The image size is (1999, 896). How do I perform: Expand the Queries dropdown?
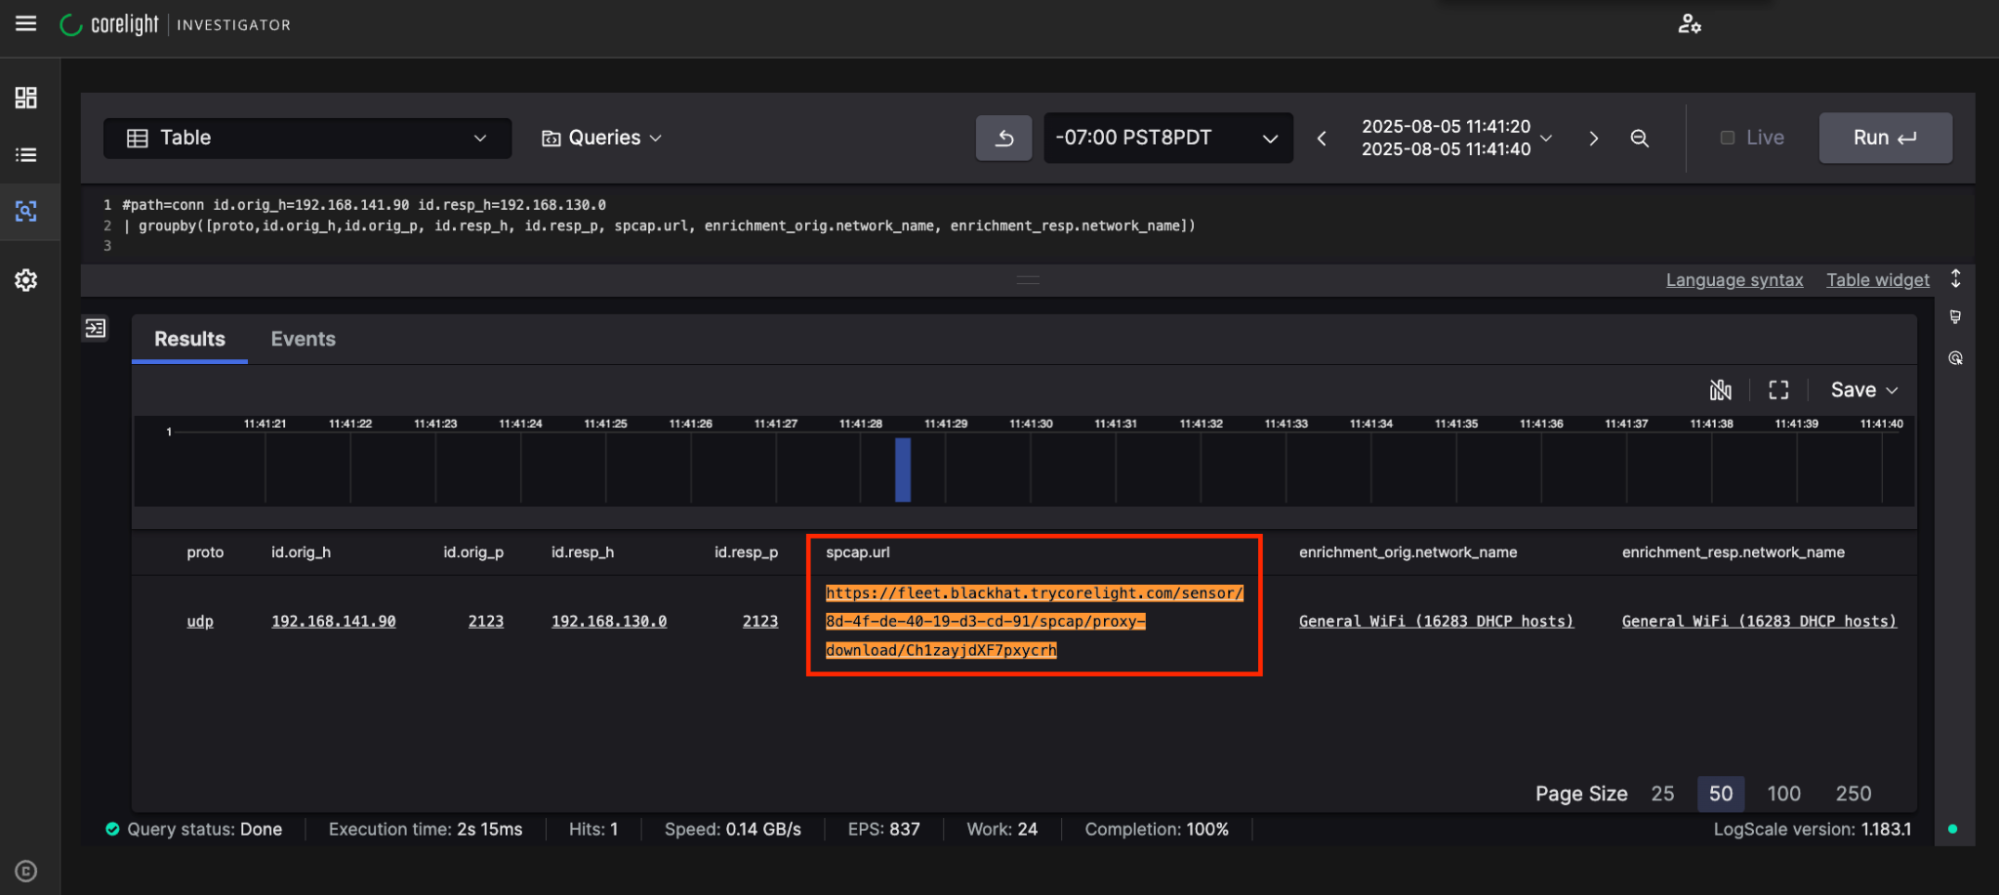tap(602, 138)
